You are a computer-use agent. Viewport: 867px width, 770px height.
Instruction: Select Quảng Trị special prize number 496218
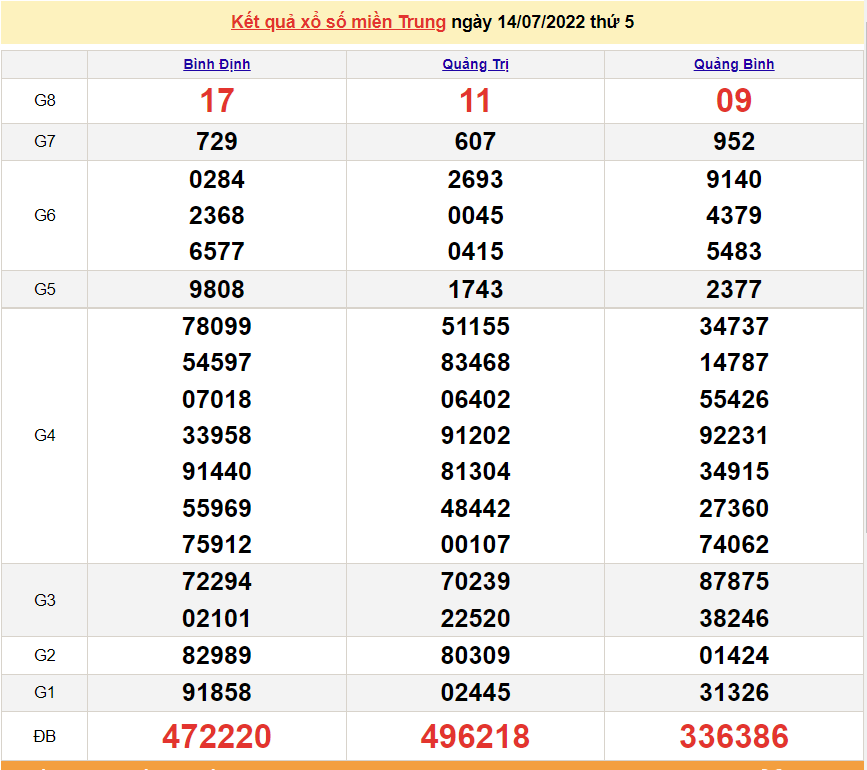475,737
